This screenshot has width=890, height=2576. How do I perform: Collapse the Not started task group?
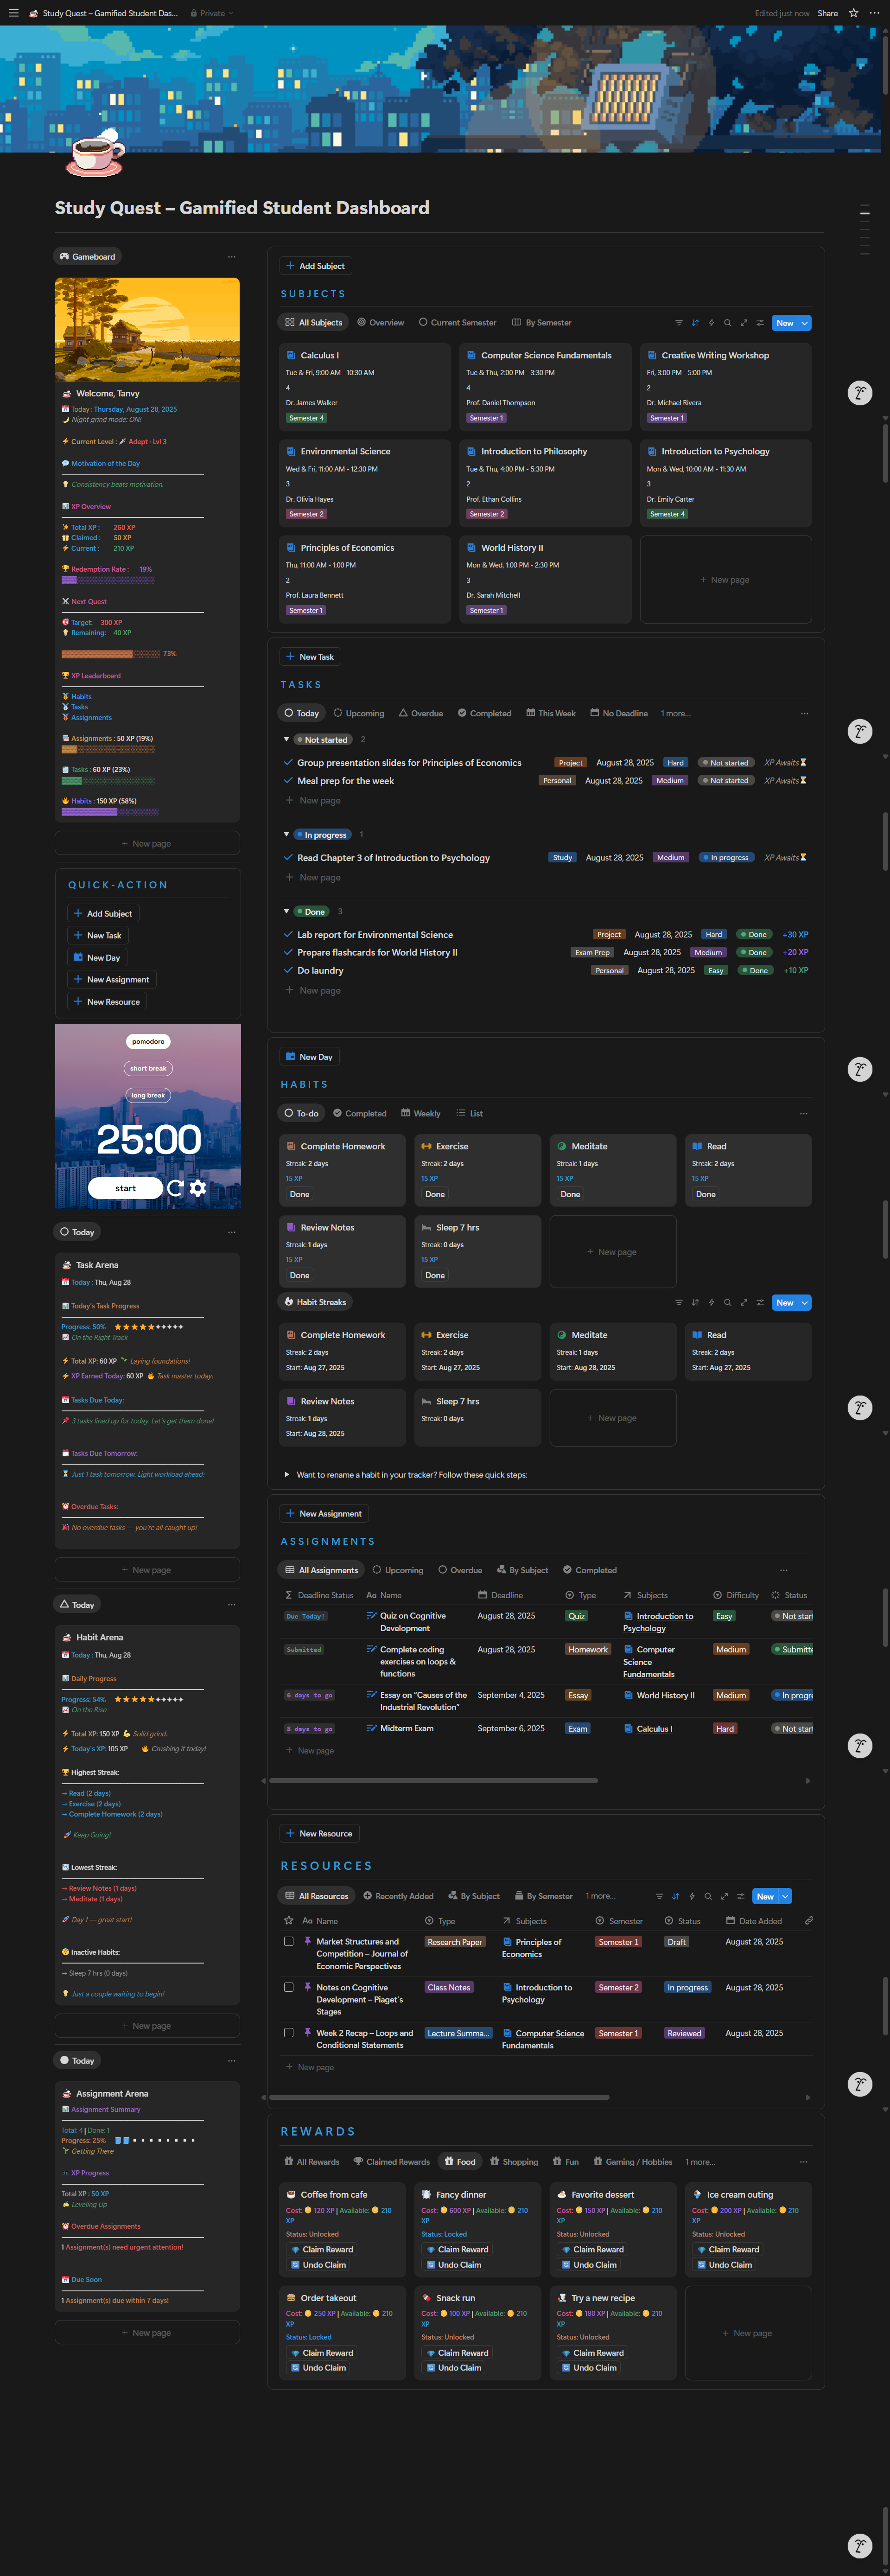[286, 740]
